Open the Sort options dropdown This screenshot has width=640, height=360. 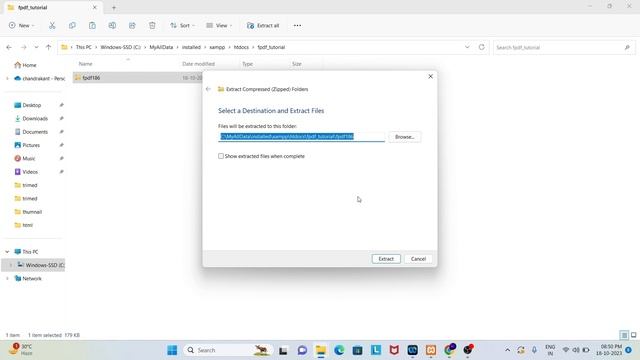(x=182, y=25)
